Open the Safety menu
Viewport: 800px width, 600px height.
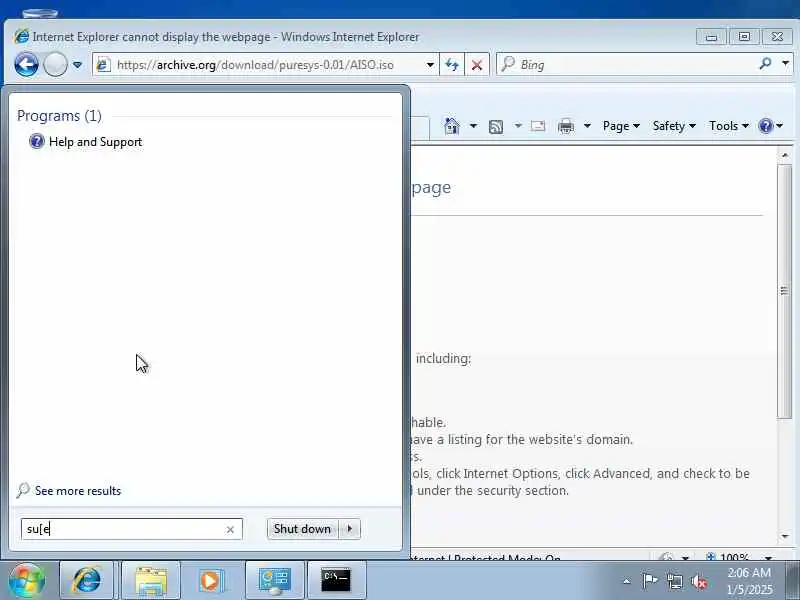pos(674,126)
